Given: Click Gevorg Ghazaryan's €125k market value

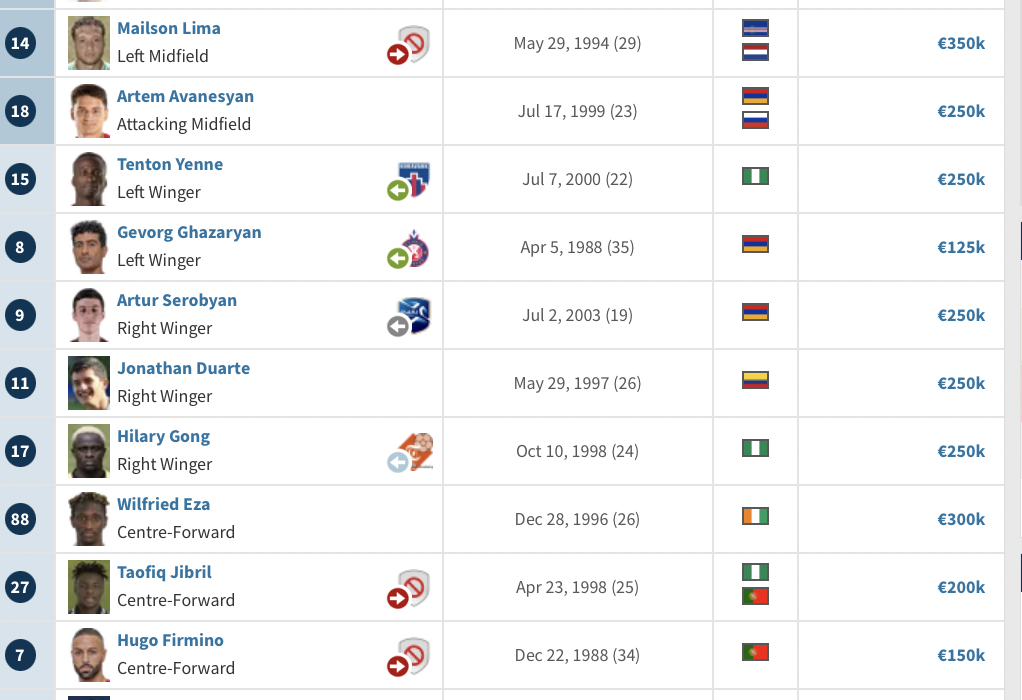Looking at the screenshot, I should [960, 248].
